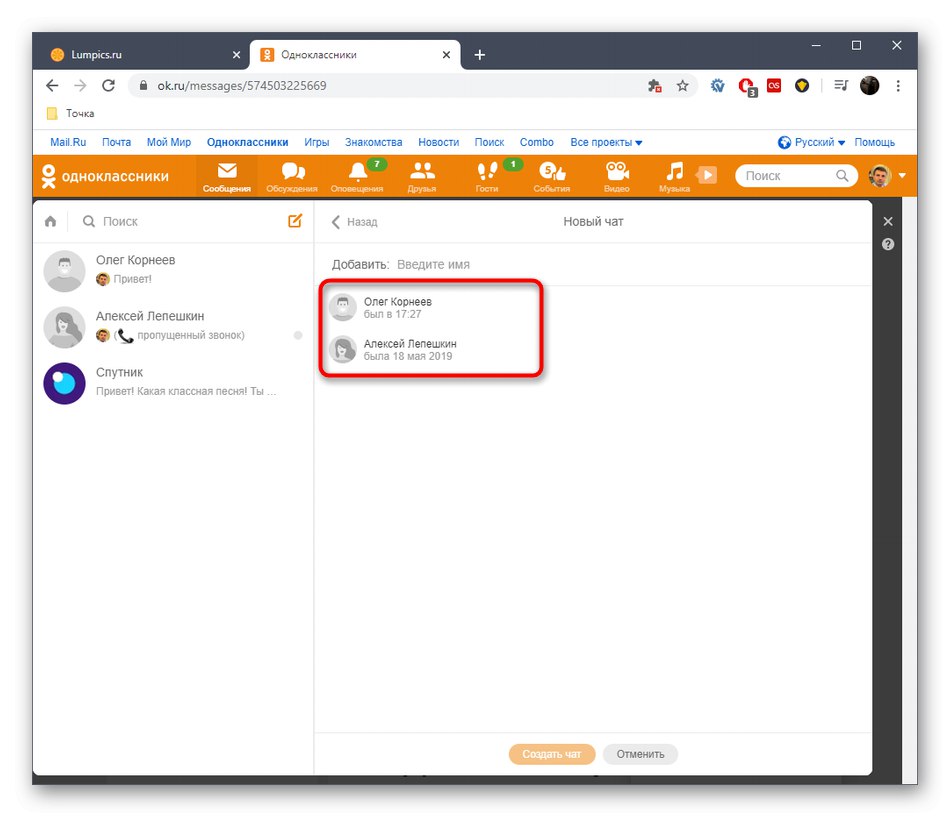Switch to Одноклассники browser tab
The image size is (950, 817).
(356, 55)
